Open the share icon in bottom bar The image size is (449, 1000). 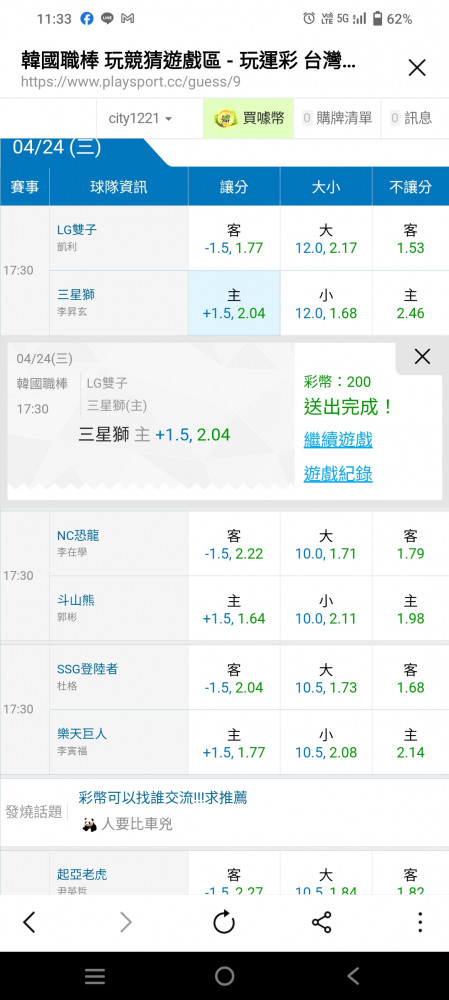point(321,922)
